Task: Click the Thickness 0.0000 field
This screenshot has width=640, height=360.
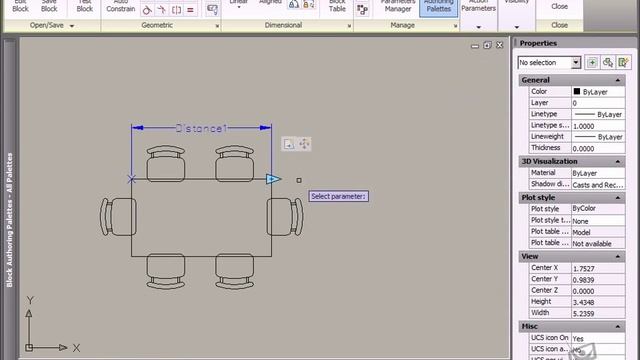Action: [598, 148]
